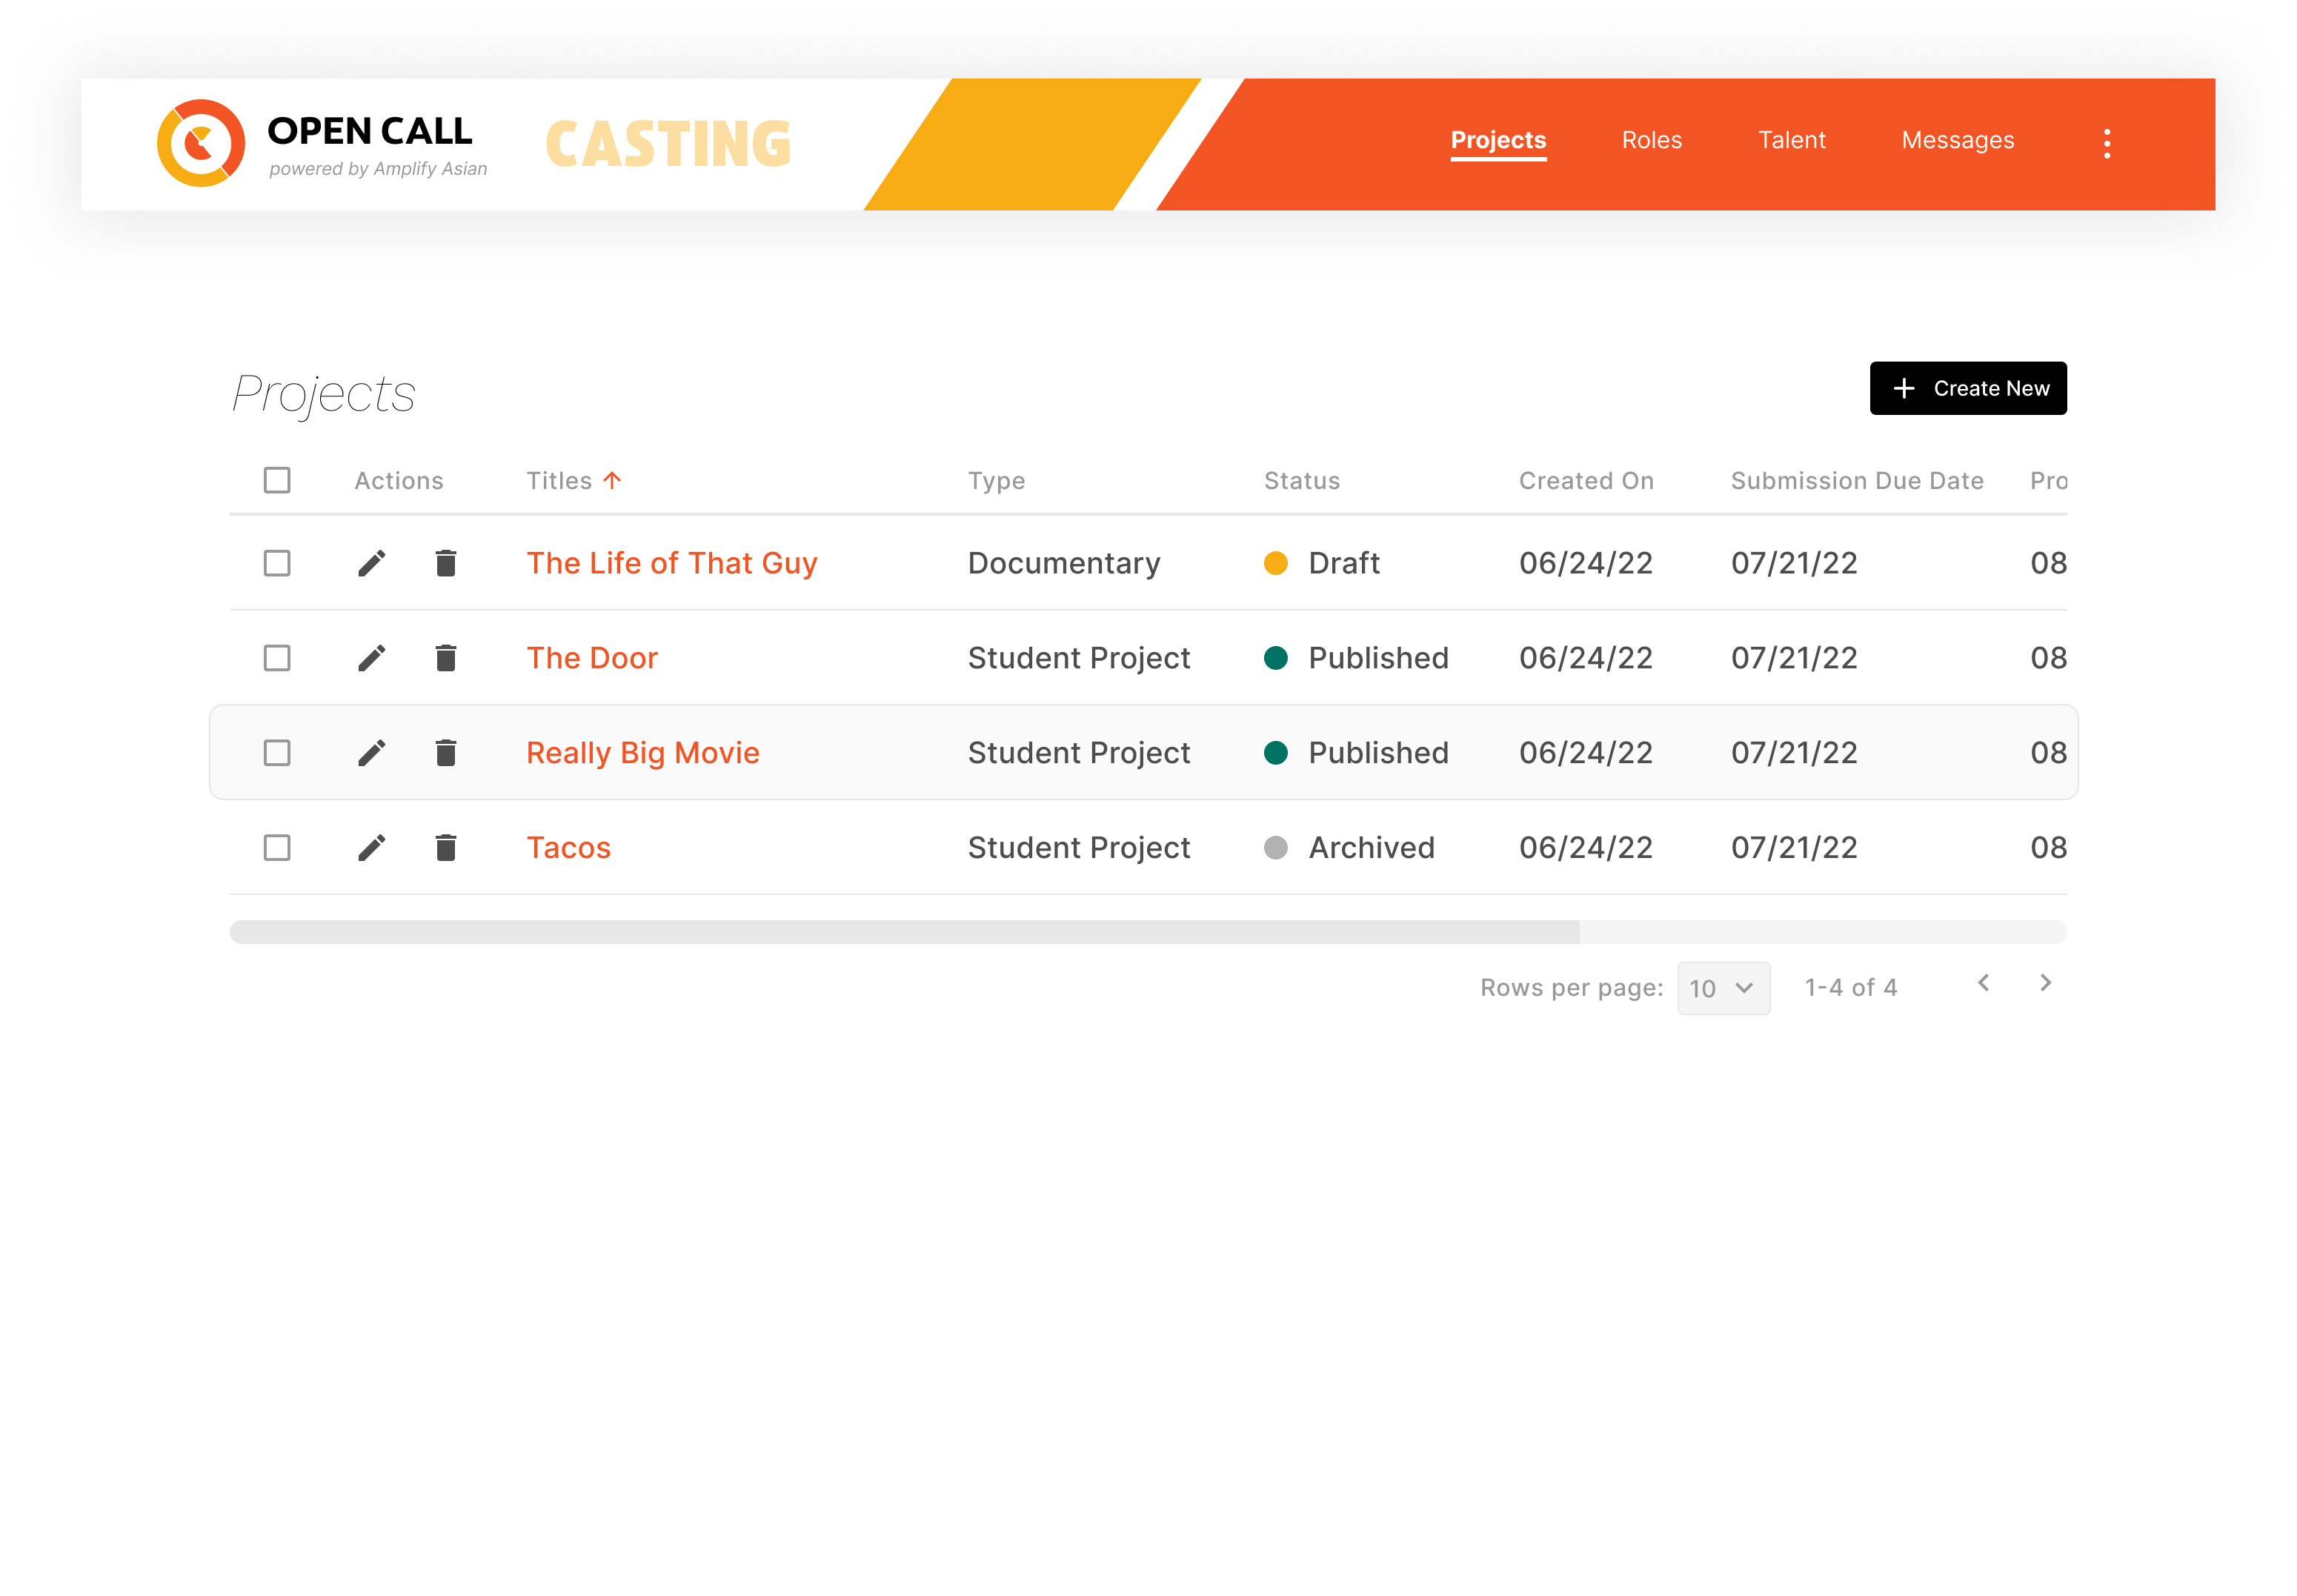Image resolution: width=2297 pixels, height=1596 pixels.
Task: Delete The Life of That Guy project
Action: [x=446, y=563]
